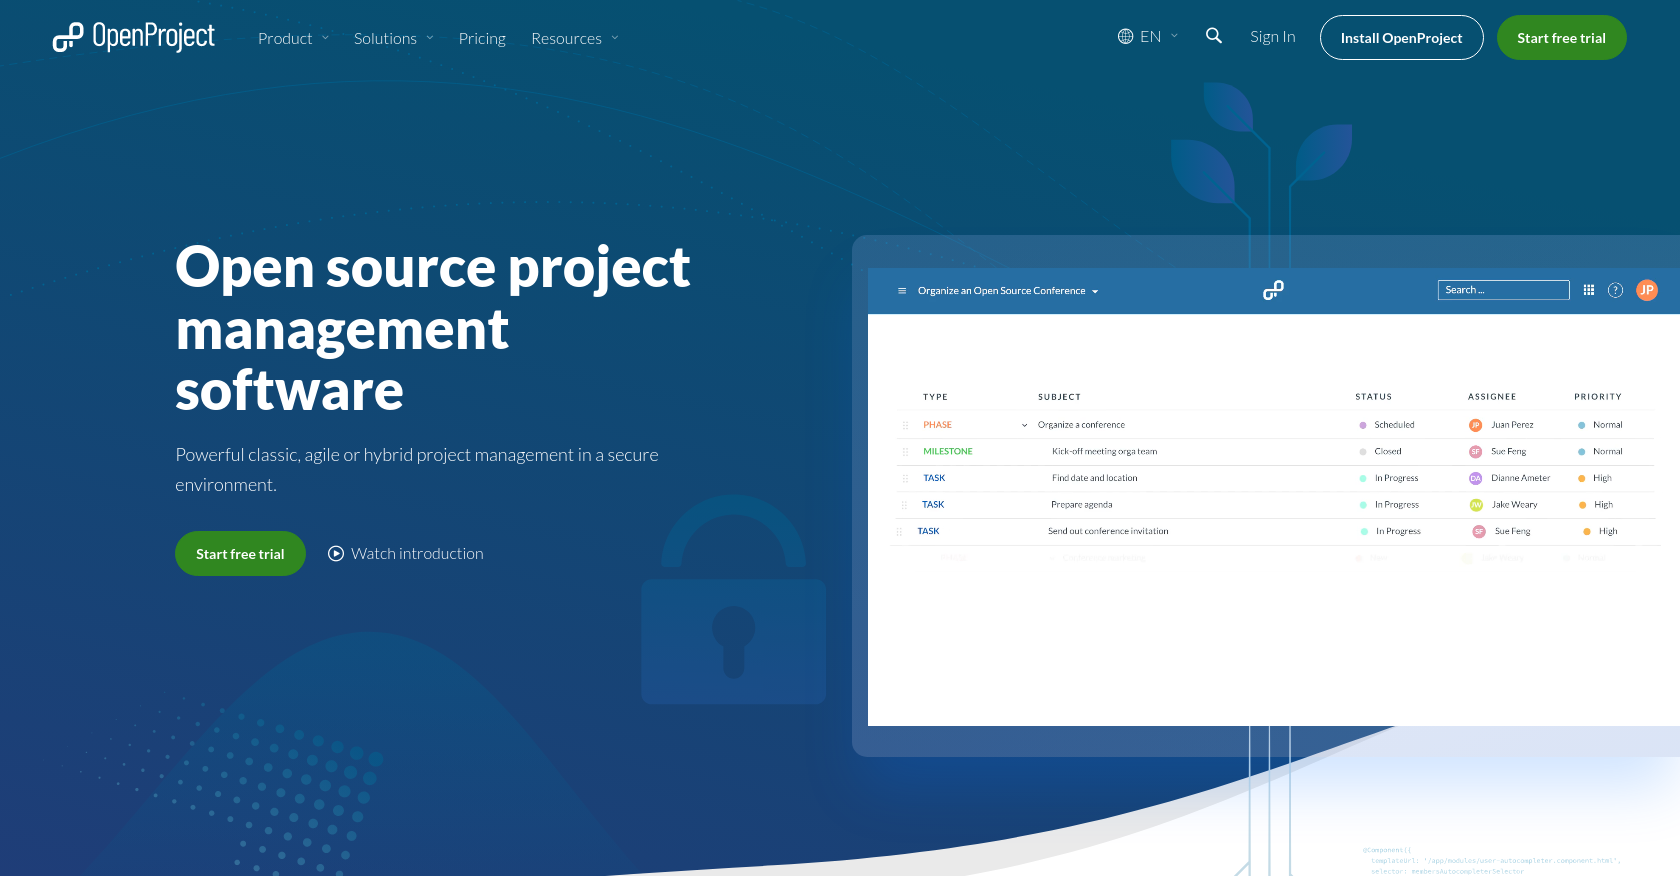The image size is (1680, 876).
Task: Click drag handle of PHASE row
Action: 905,425
